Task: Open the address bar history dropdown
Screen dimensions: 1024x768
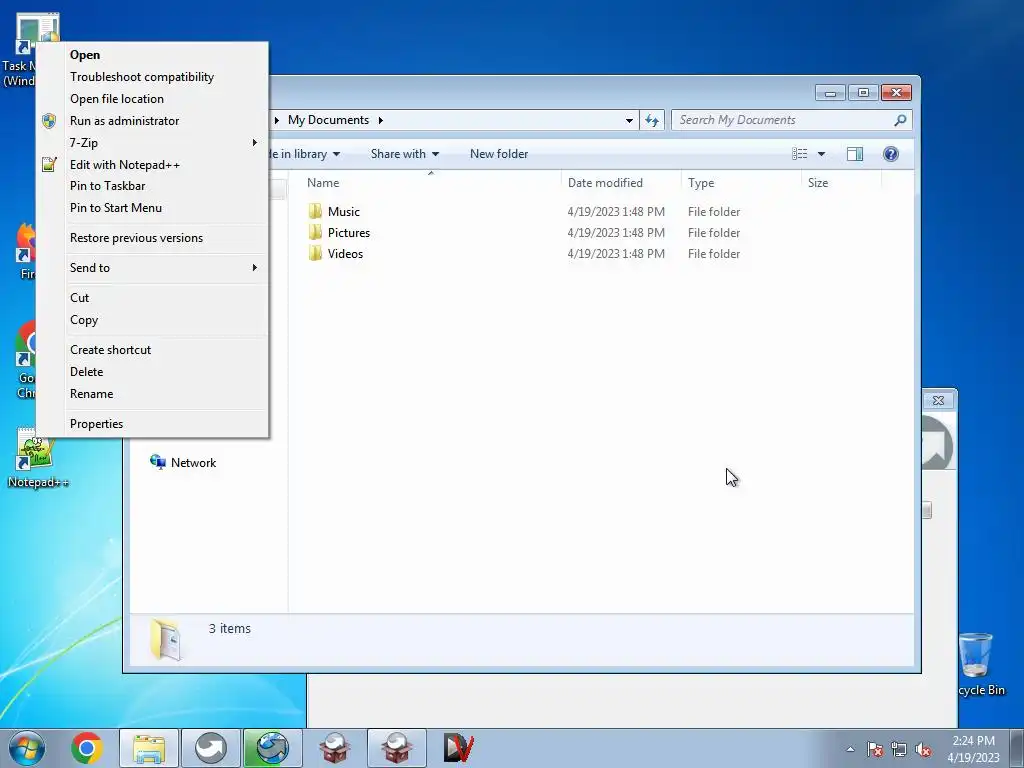Action: 629,120
